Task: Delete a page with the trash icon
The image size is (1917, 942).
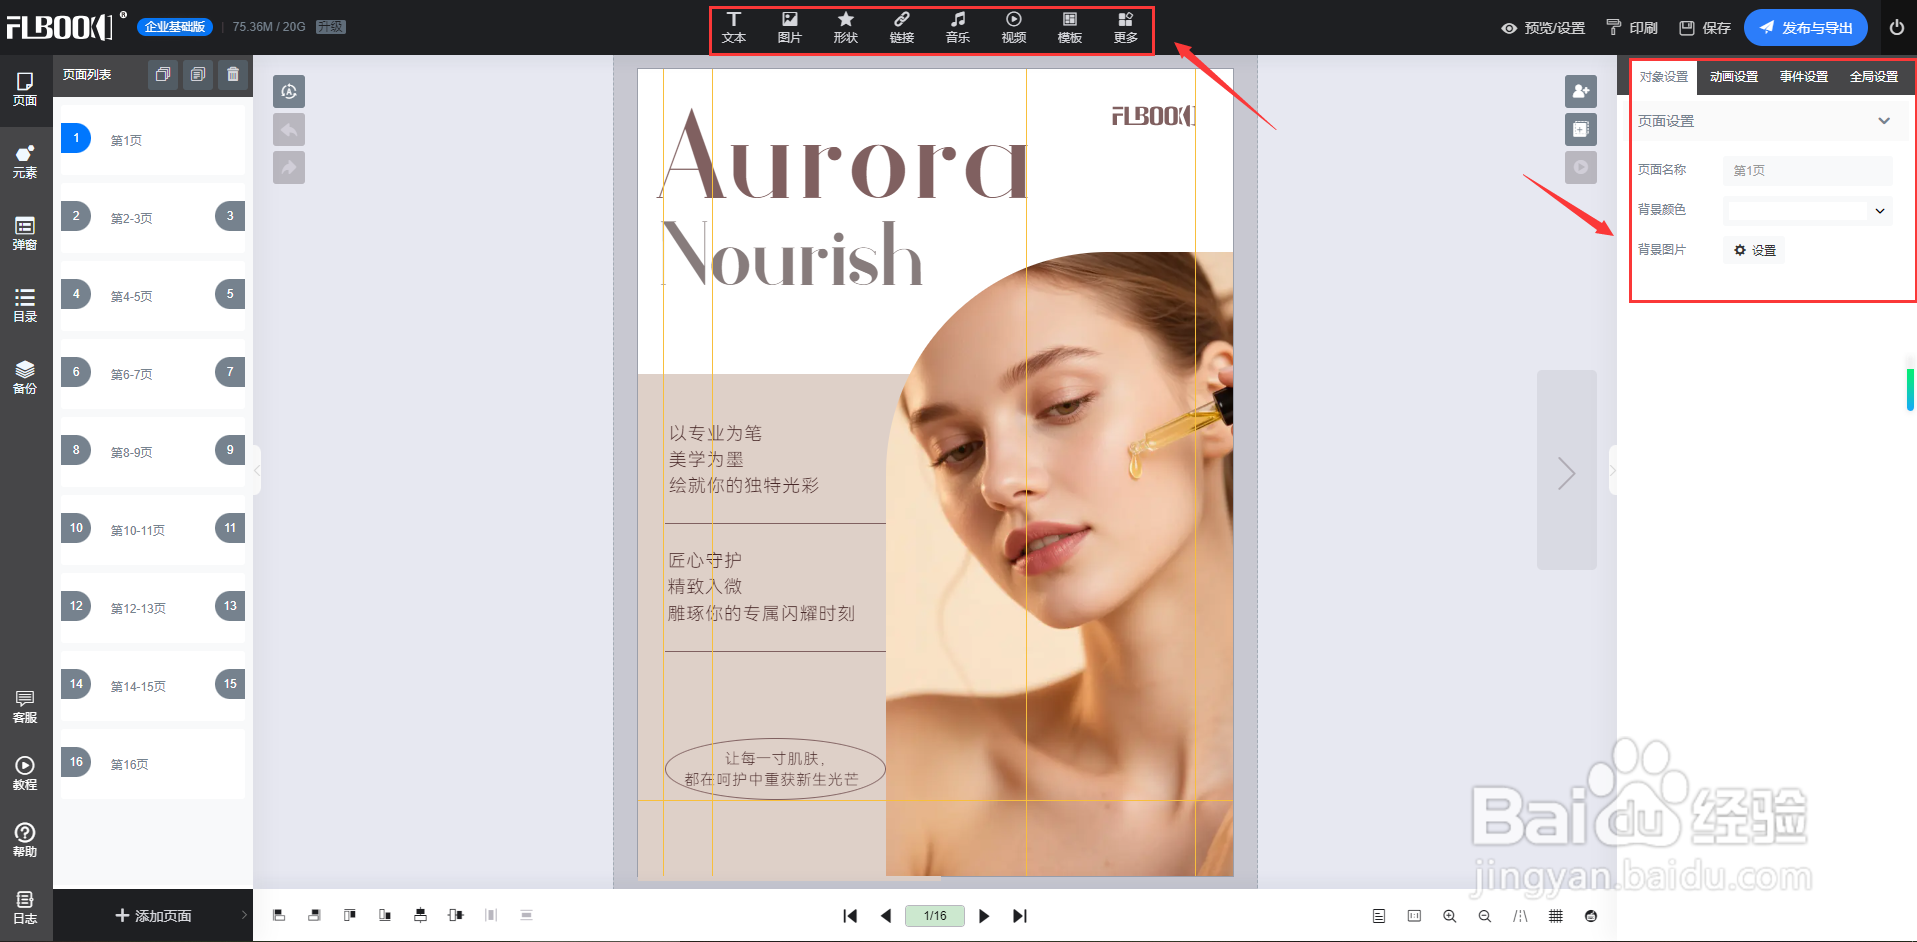Action: tap(233, 74)
